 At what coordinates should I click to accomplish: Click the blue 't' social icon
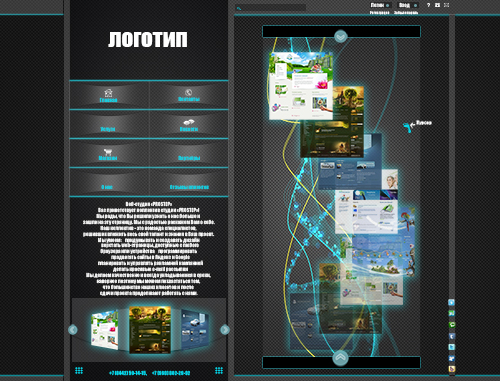pyautogui.click(x=452, y=336)
